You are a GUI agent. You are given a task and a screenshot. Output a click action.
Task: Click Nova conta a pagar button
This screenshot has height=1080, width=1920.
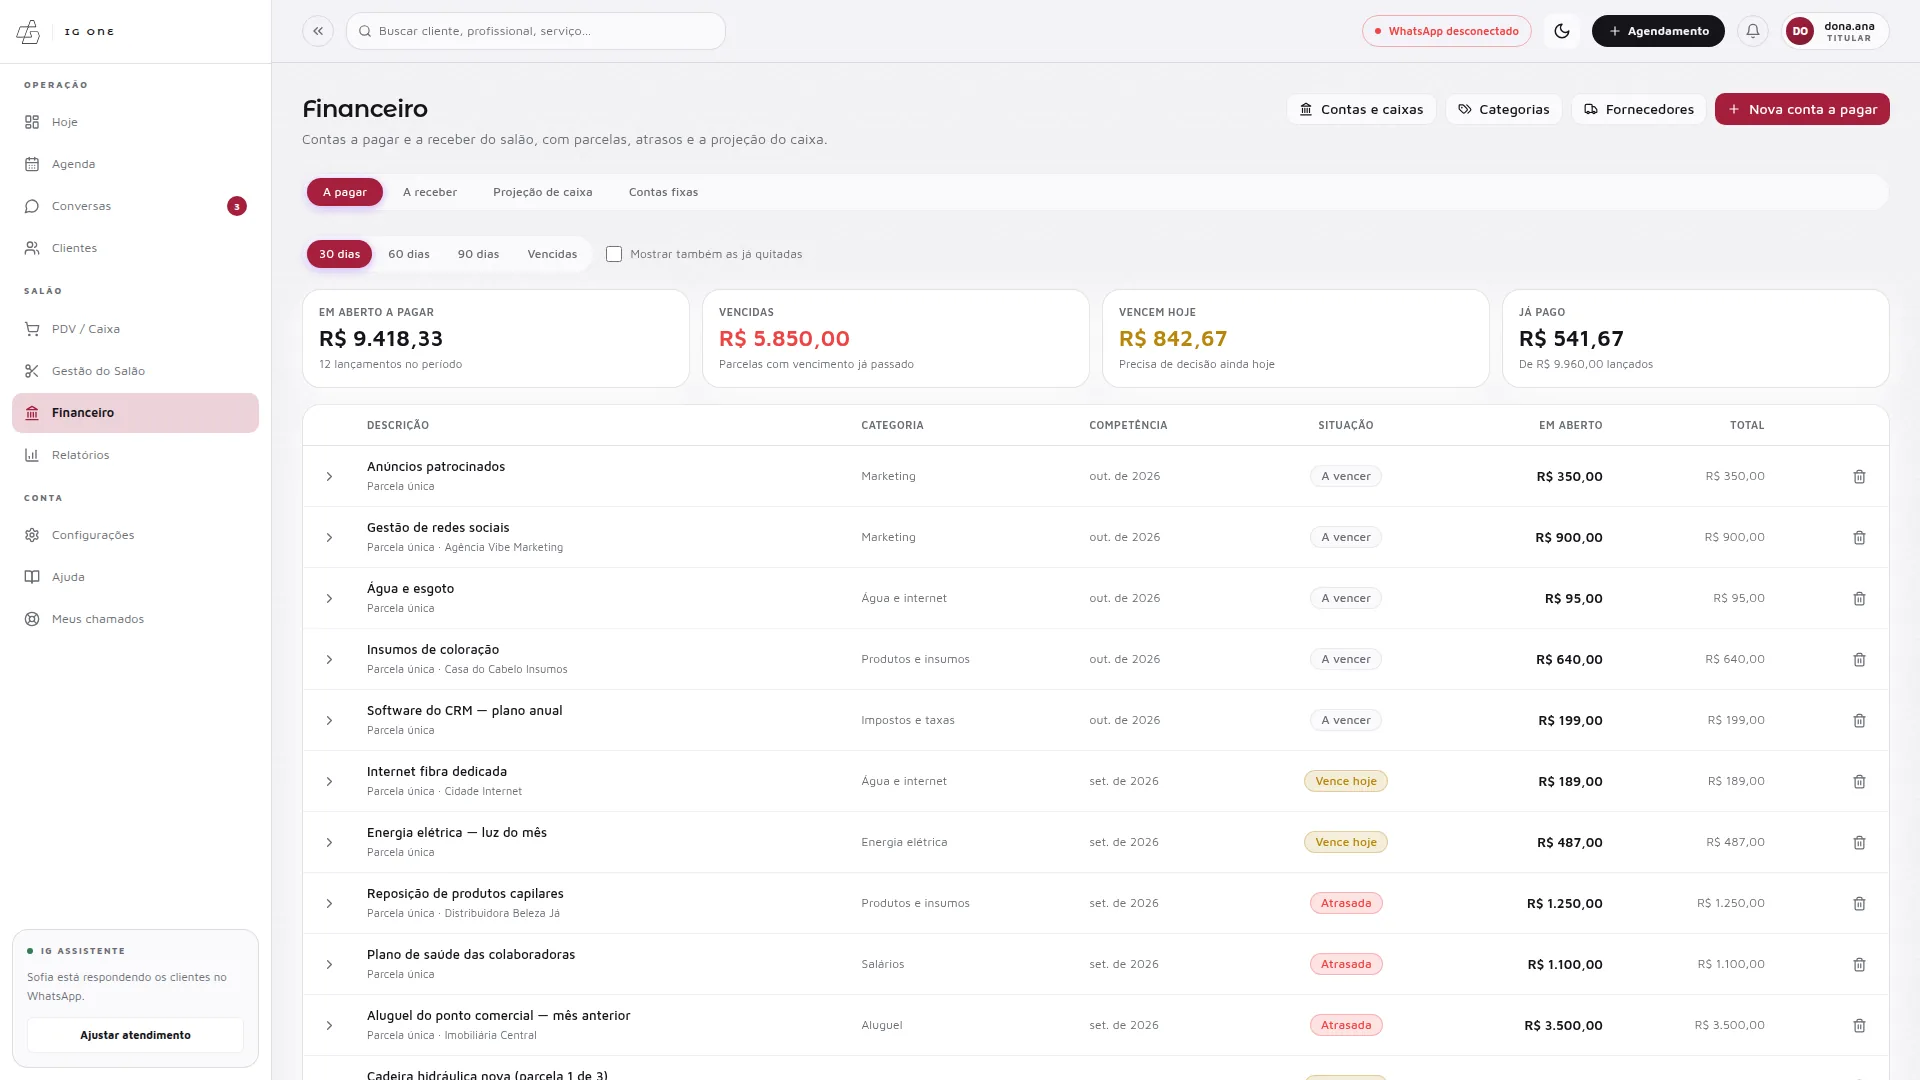point(1802,109)
